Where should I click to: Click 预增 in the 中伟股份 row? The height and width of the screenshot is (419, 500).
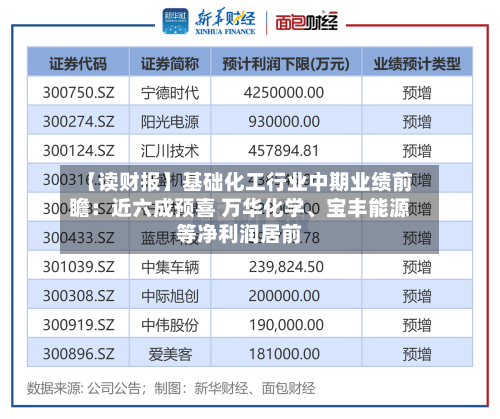tap(417, 325)
